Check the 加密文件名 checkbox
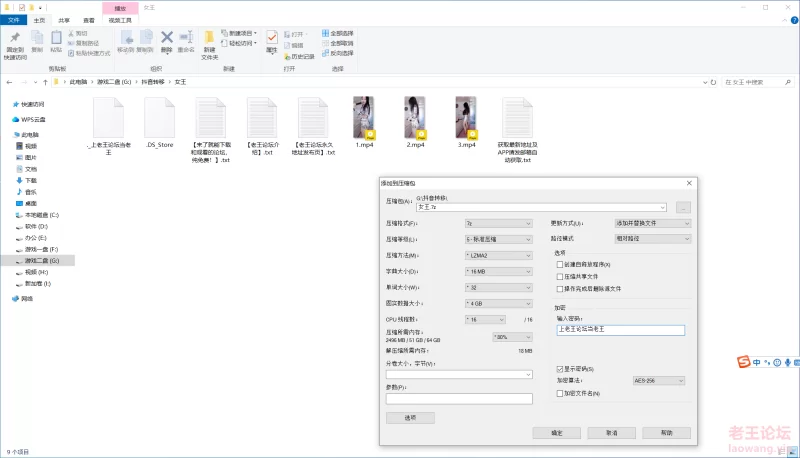The height and width of the screenshot is (458, 800). (x=560, y=393)
